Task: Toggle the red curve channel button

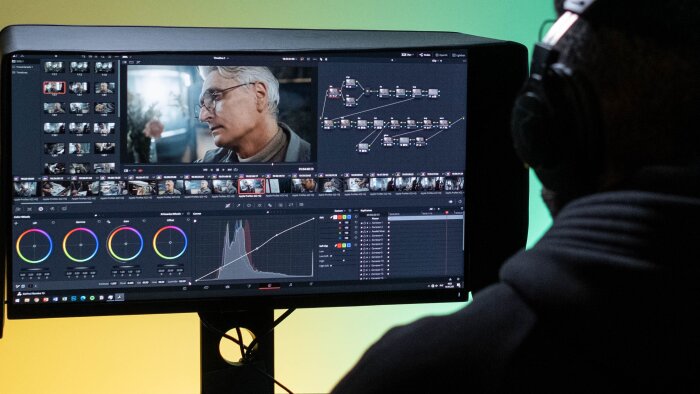Action: click(x=340, y=217)
